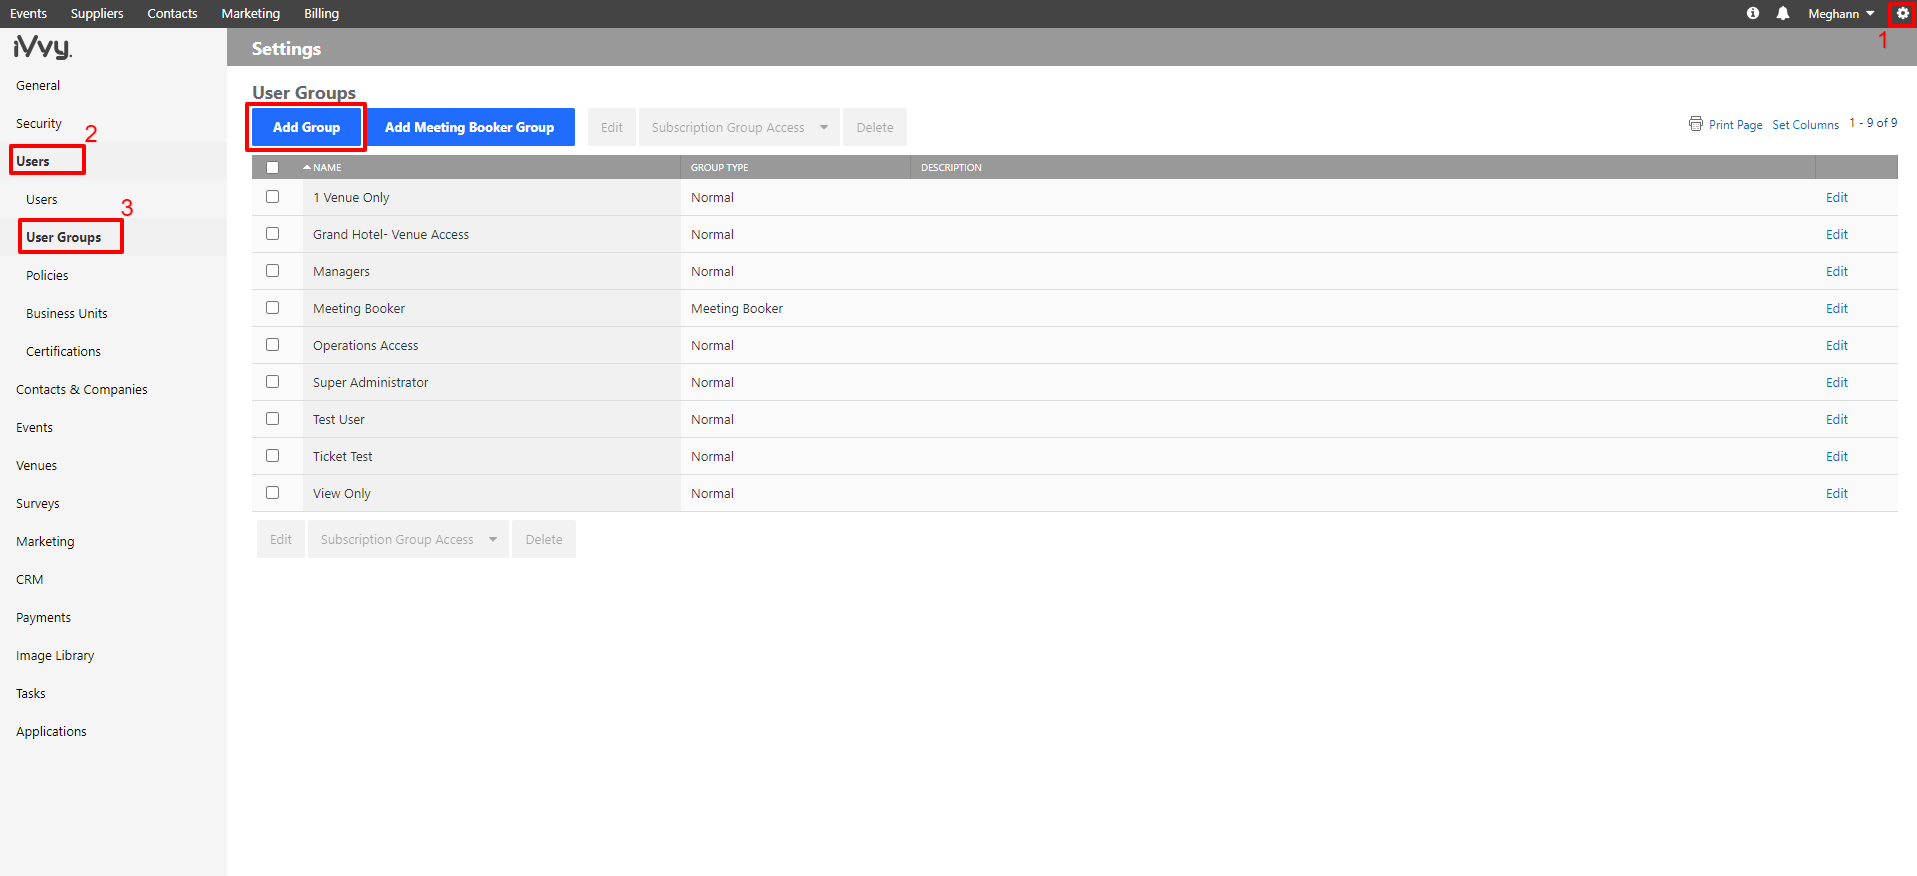Select Tasks in settings sidebar
Image resolution: width=1917 pixels, height=876 pixels.
pos(31,694)
